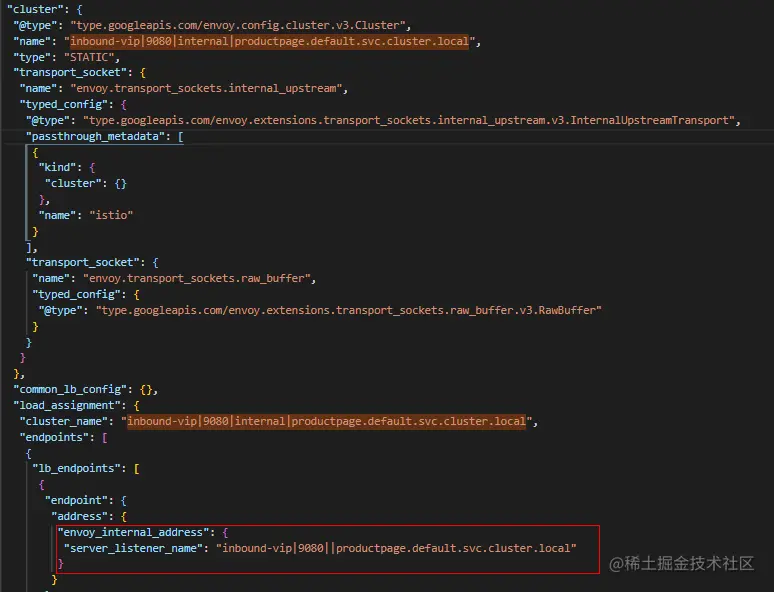The width and height of the screenshot is (774, 592).
Task: Click the "endpoints" key
Action: pos(54,437)
